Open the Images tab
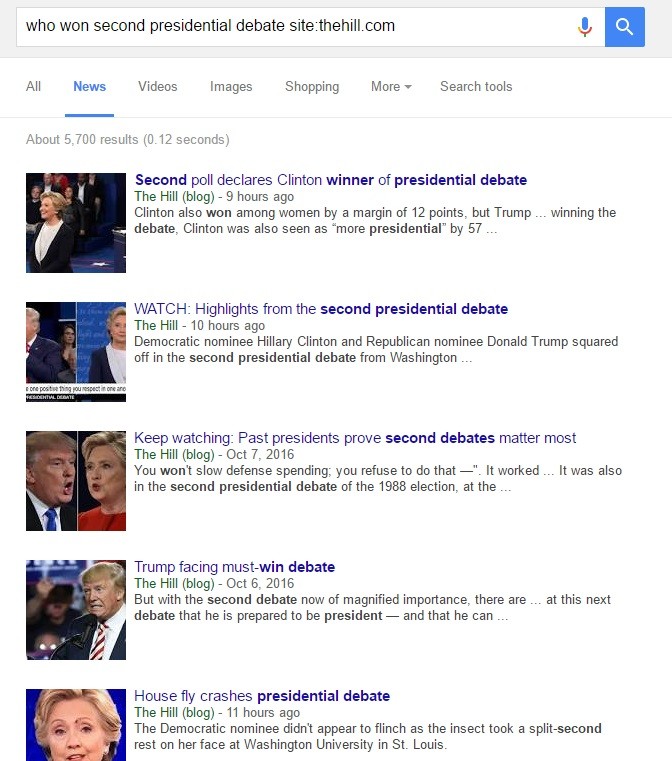This screenshot has height=761, width=672. tap(231, 86)
